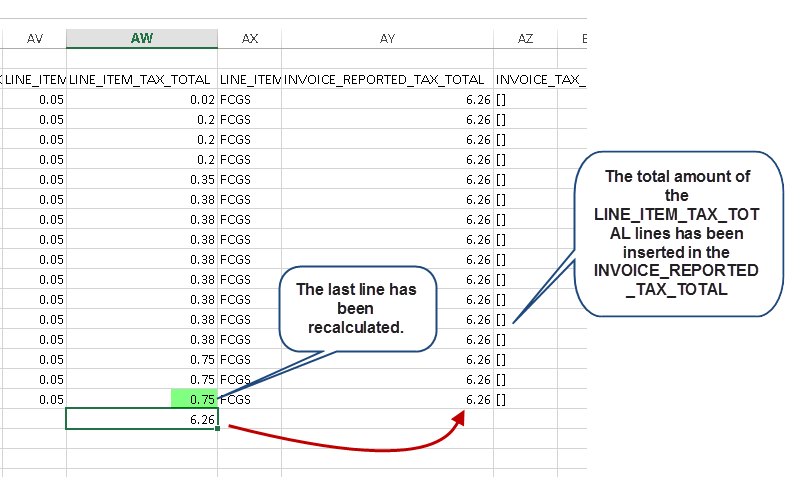794x477 pixels.
Task: Select FCGS in the row with 0.02
Action: pos(250,100)
